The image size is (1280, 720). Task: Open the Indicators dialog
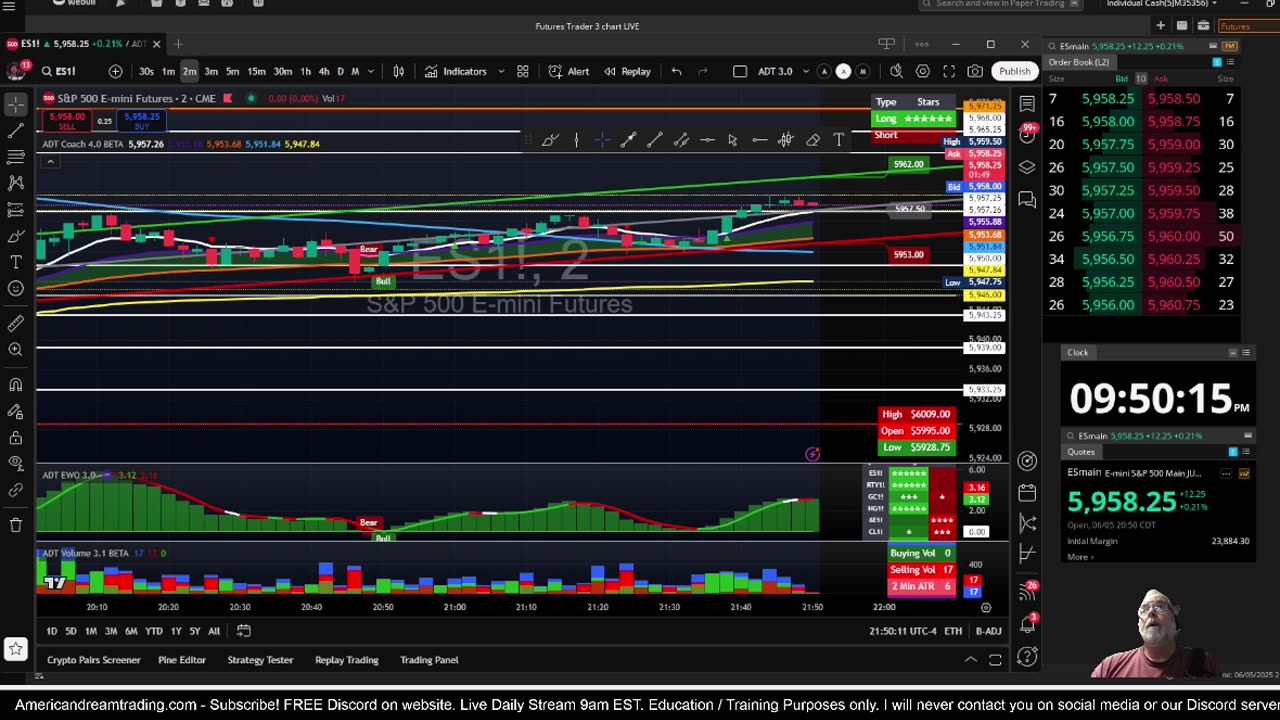coord(456,71)
